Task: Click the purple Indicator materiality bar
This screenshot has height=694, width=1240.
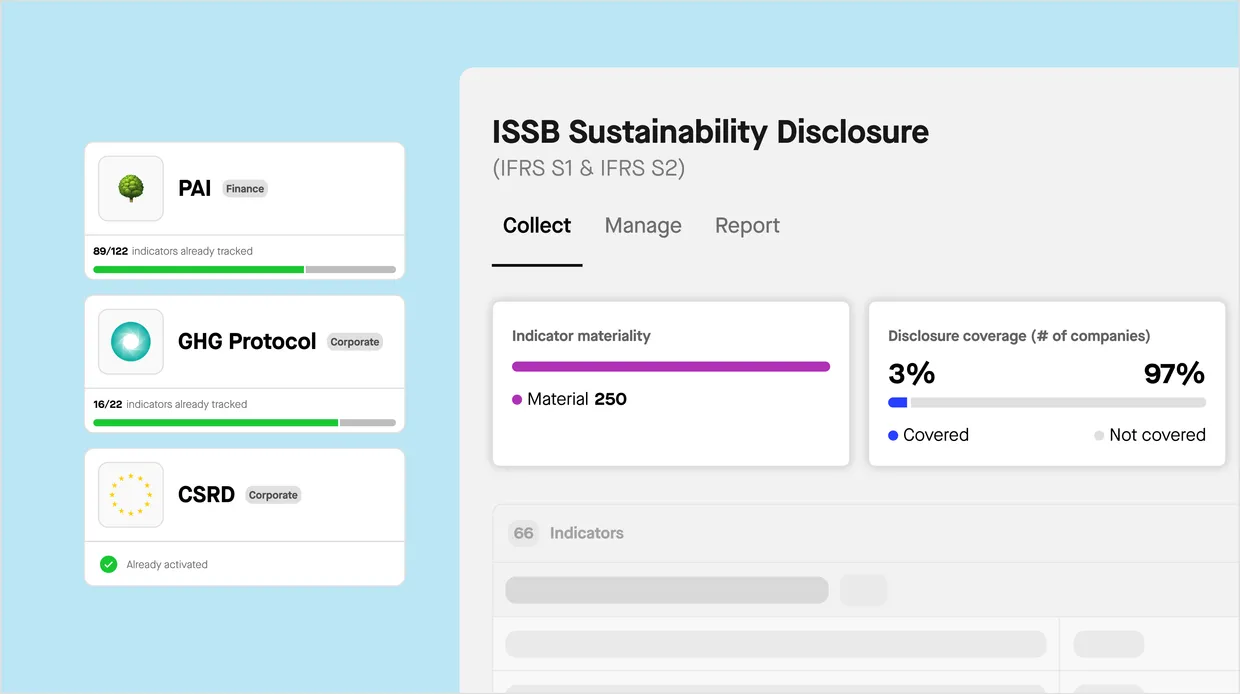Action: pyautogui.click(x=670, y=367)
